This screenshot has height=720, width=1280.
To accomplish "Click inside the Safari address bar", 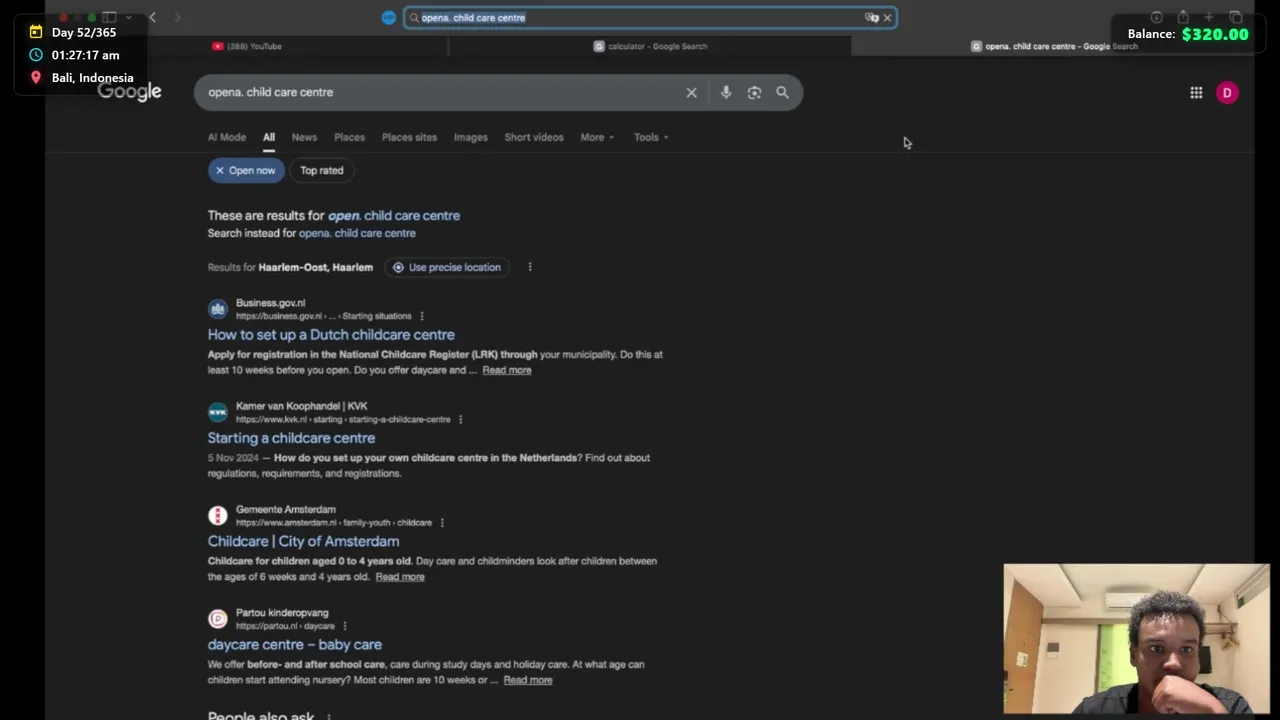I will click(650, 17).
